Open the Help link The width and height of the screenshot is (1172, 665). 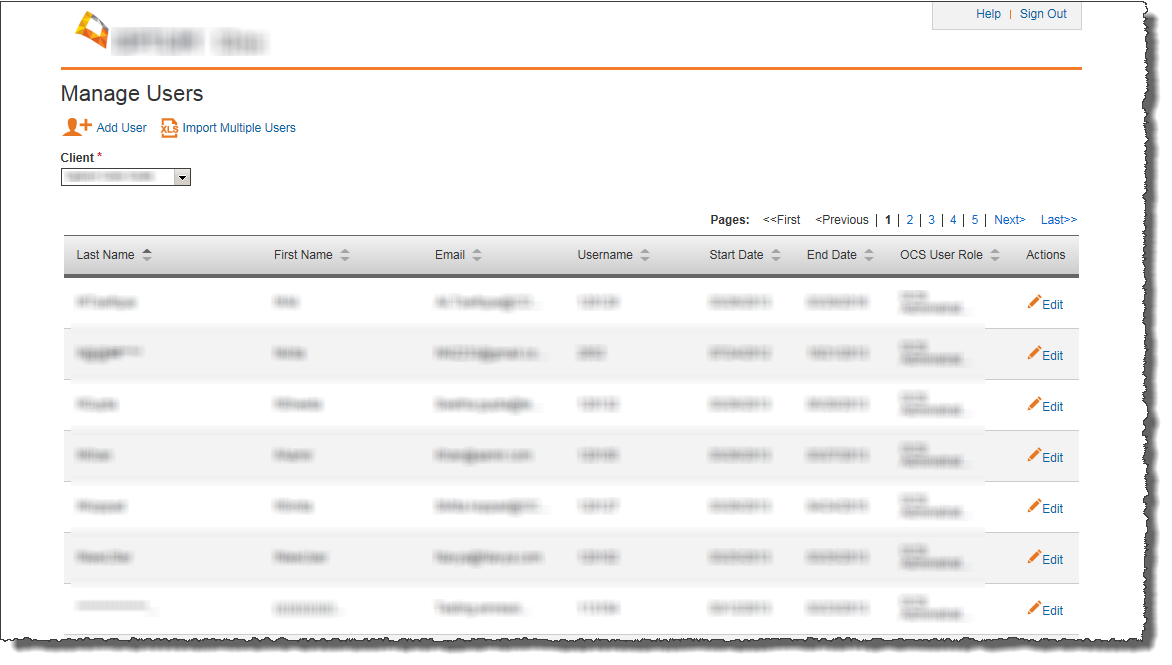pos(988,14)
